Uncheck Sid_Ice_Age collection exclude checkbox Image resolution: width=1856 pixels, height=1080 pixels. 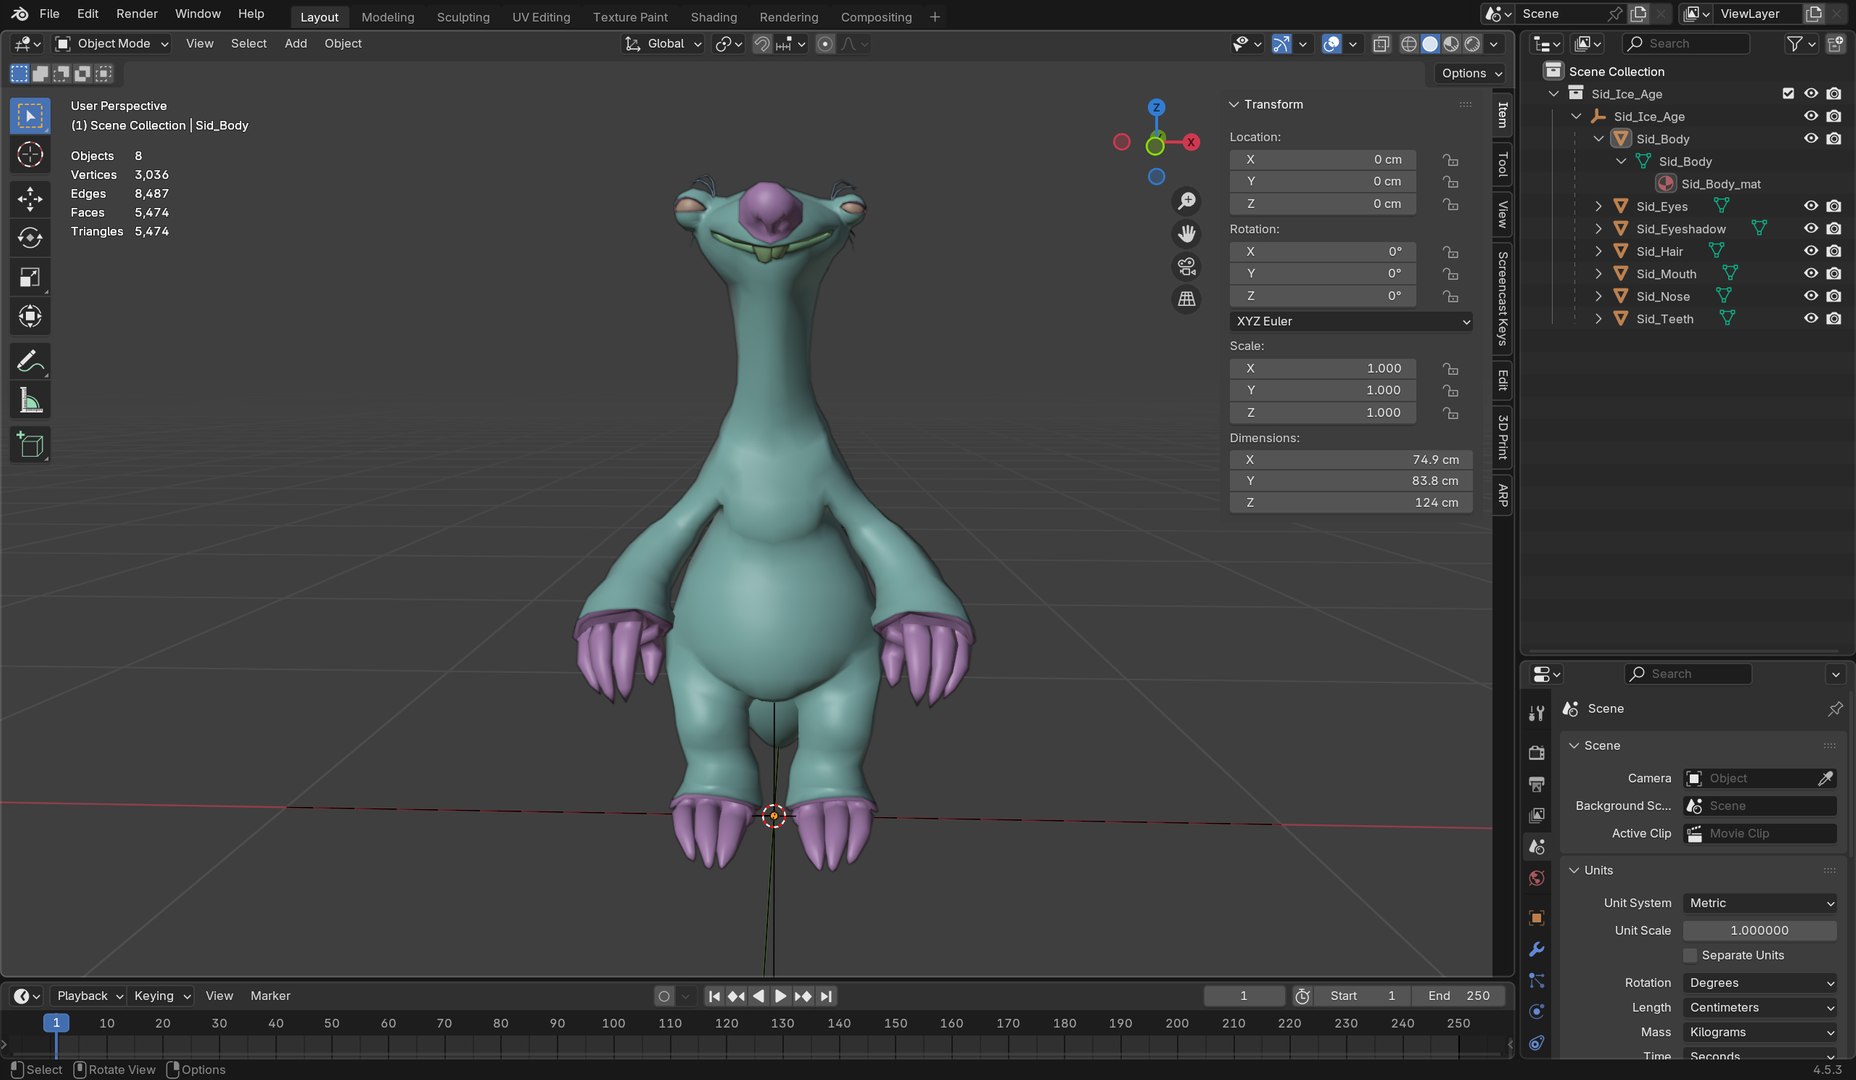tap(1788, 94)
